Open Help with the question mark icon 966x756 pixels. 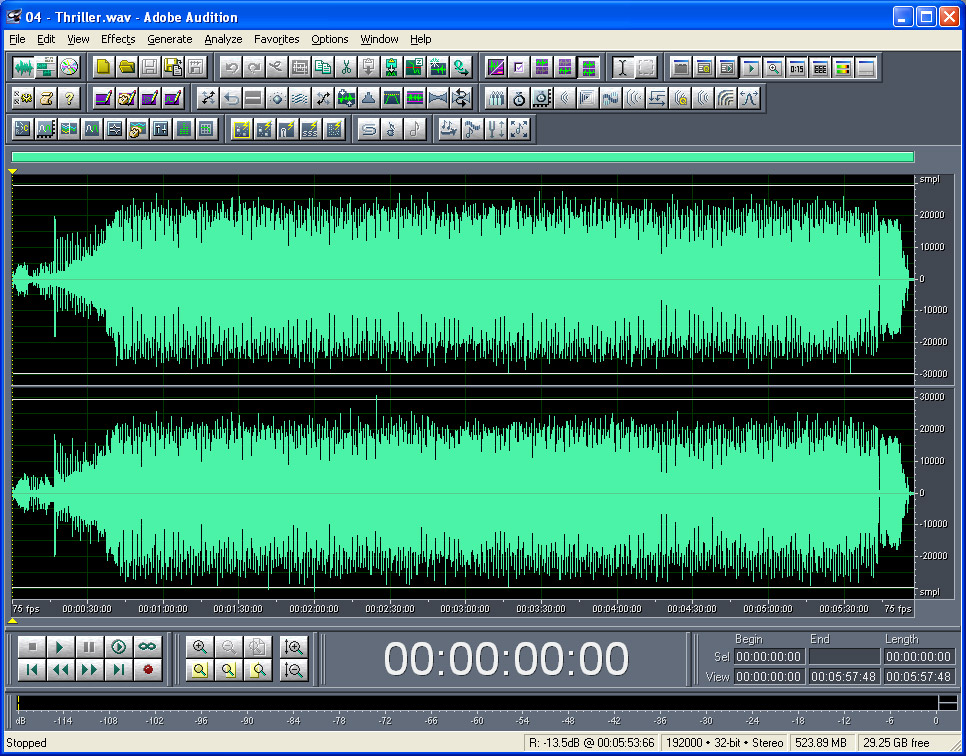coord(69,98)
